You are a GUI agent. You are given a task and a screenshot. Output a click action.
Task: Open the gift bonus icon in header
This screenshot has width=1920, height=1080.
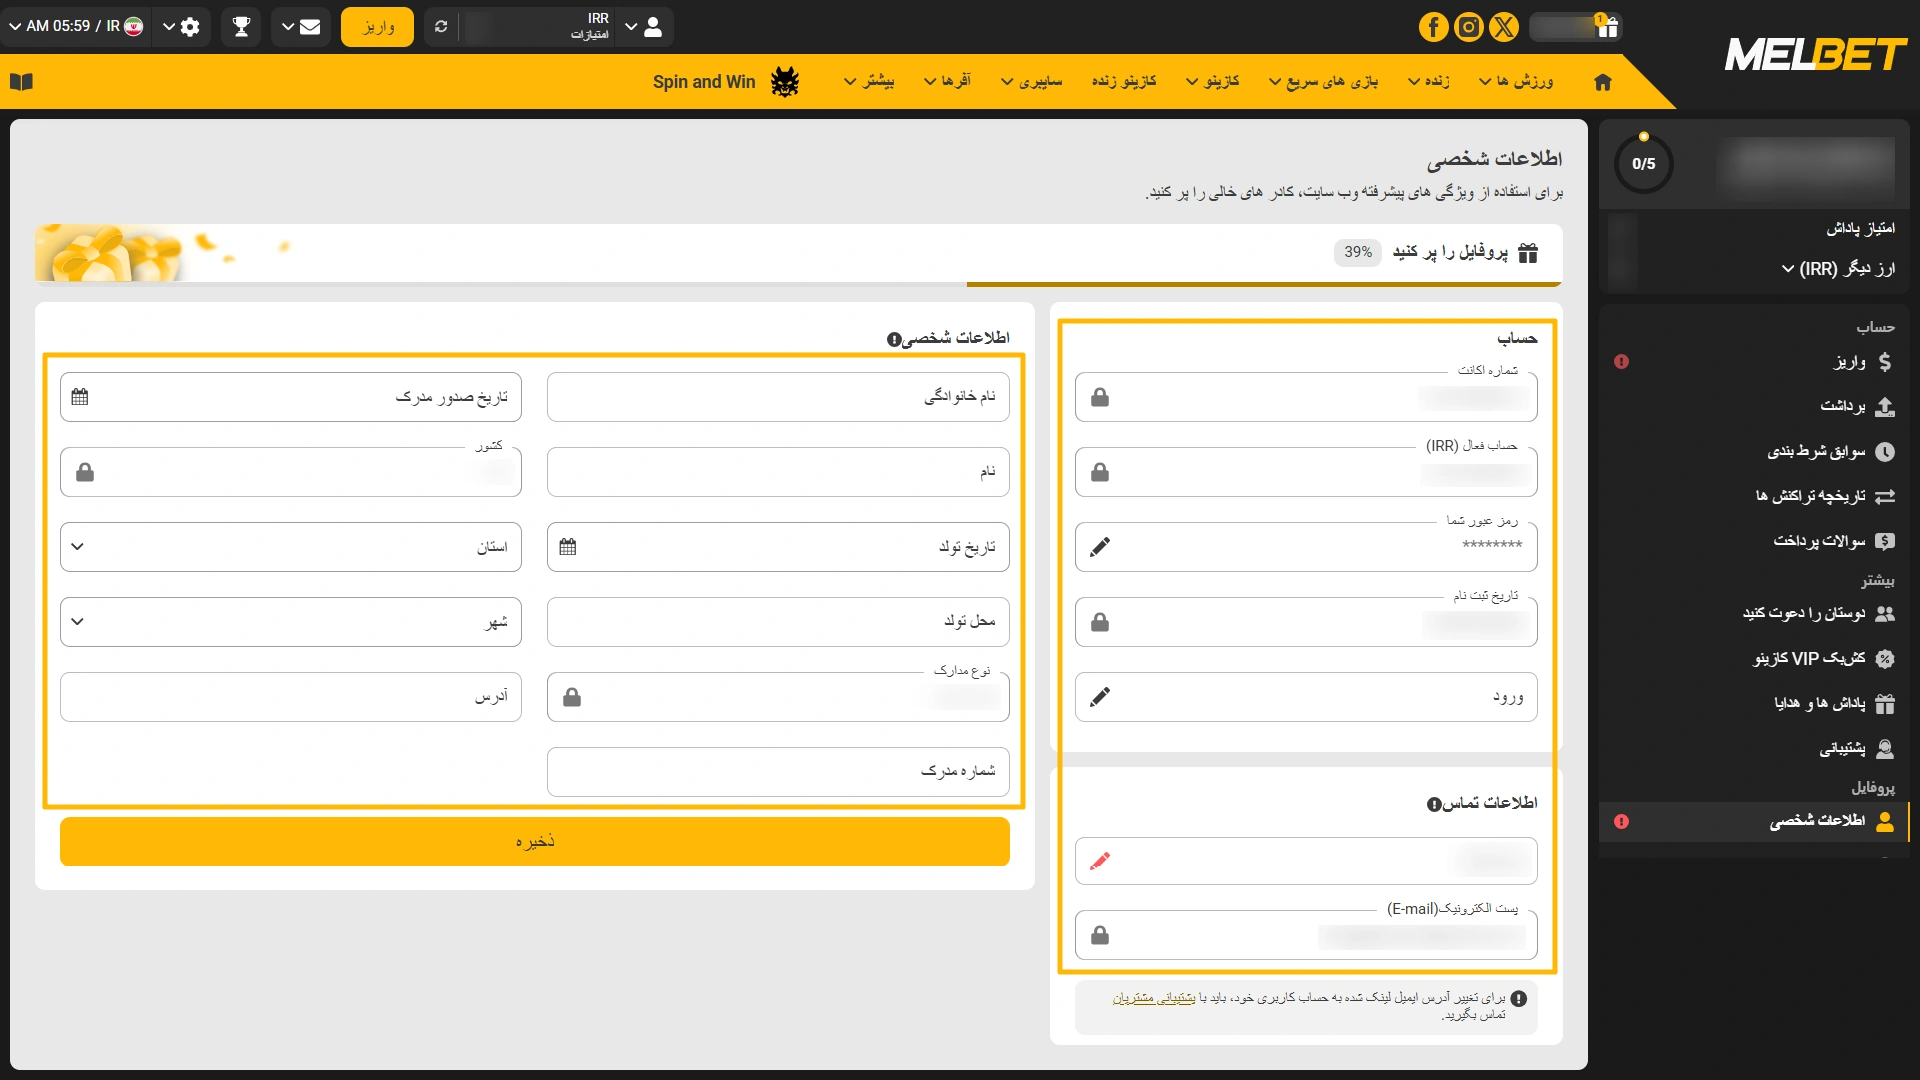(x=1607, y=27)
